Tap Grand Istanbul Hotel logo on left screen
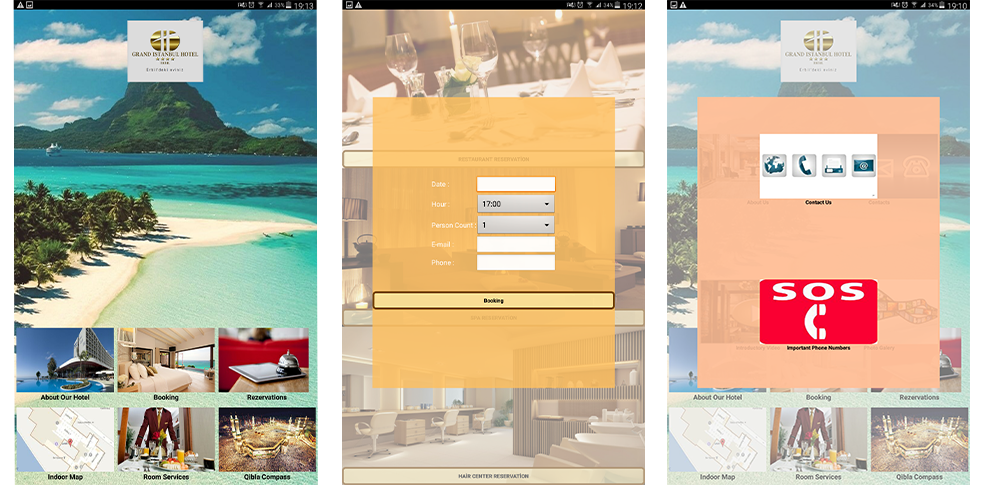987x485 pixels. (165, 51)
